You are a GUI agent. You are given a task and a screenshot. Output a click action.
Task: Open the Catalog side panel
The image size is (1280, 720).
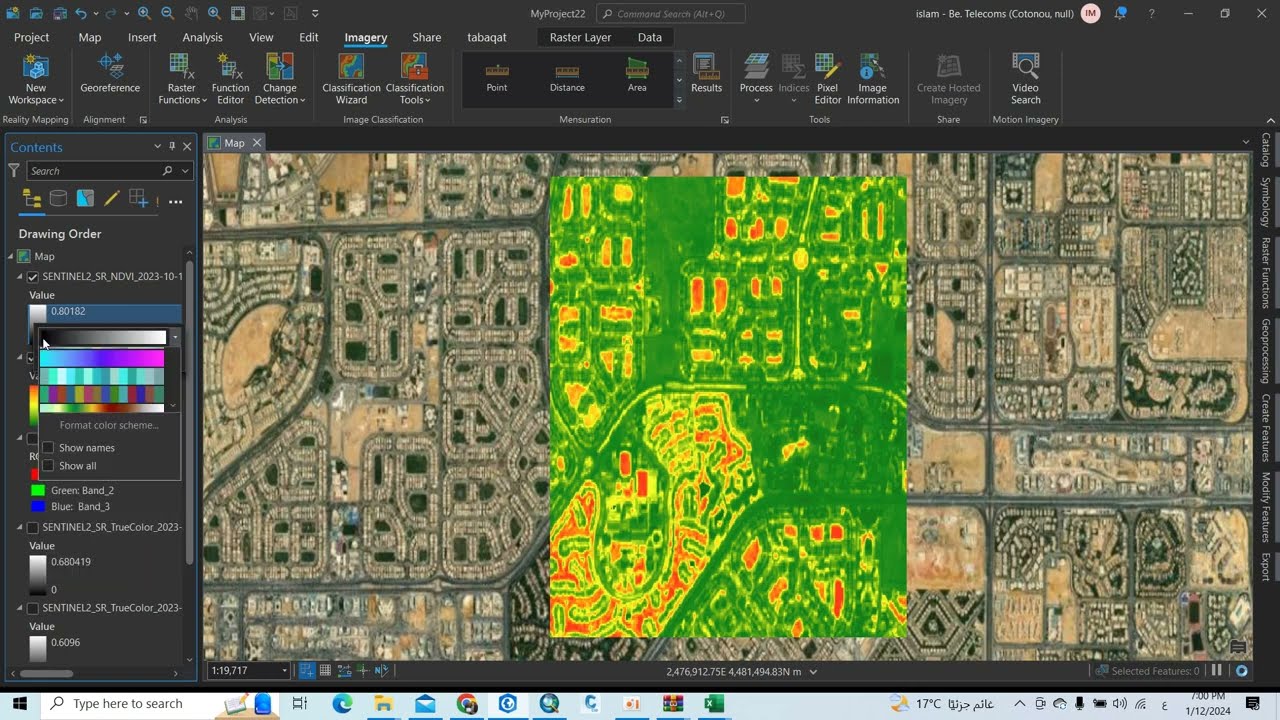point(1266,150)
